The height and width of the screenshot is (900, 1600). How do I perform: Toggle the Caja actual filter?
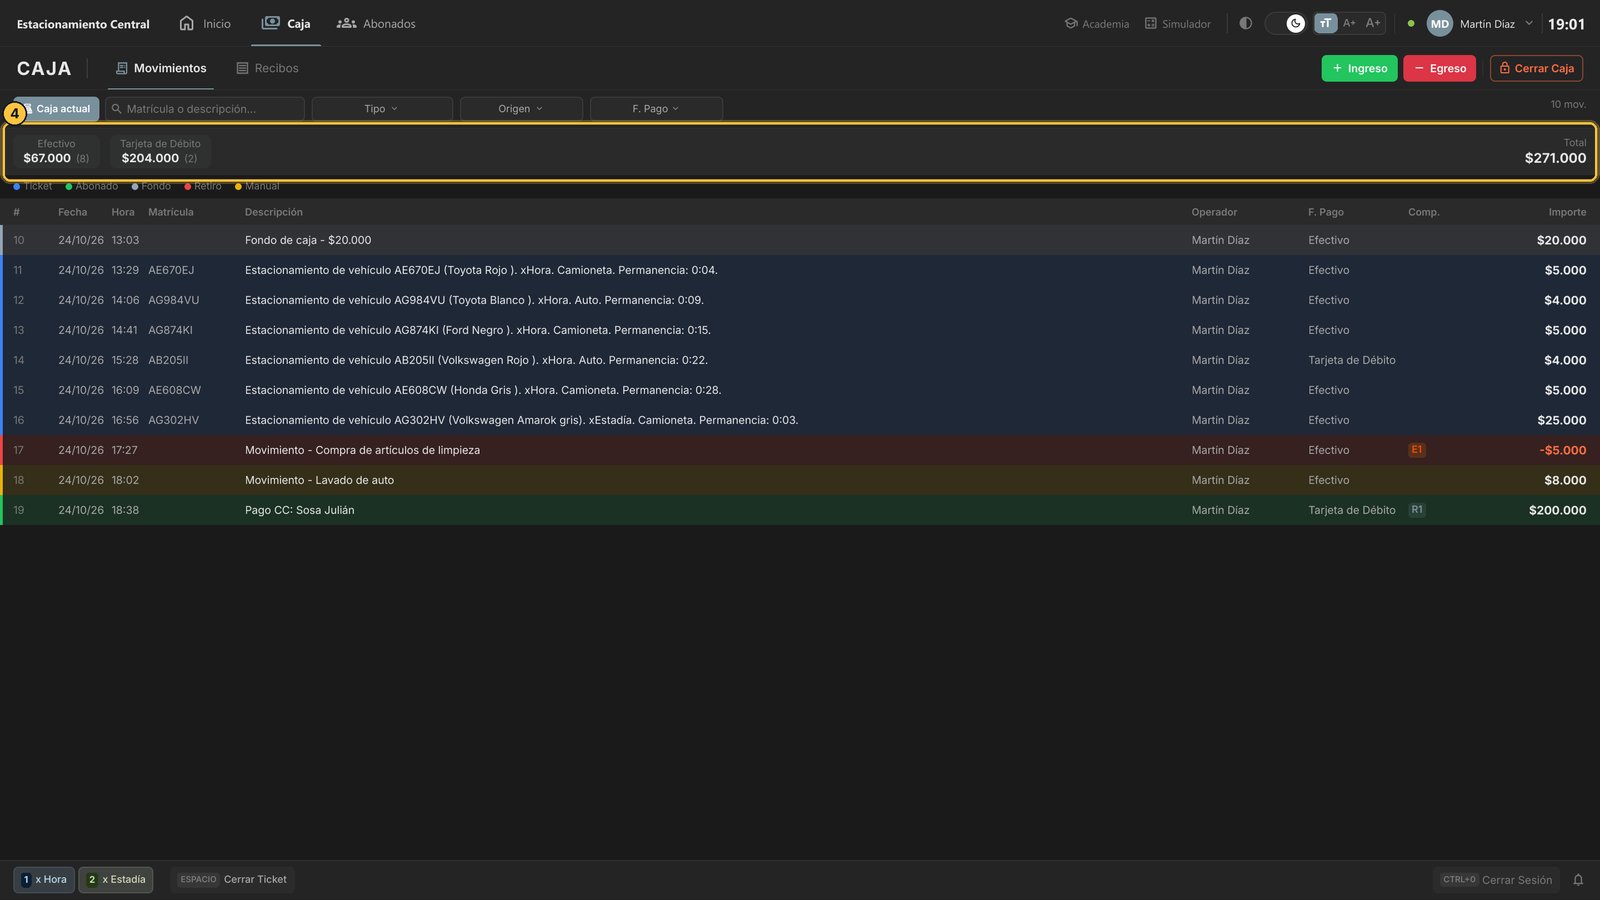click(57, 109)
